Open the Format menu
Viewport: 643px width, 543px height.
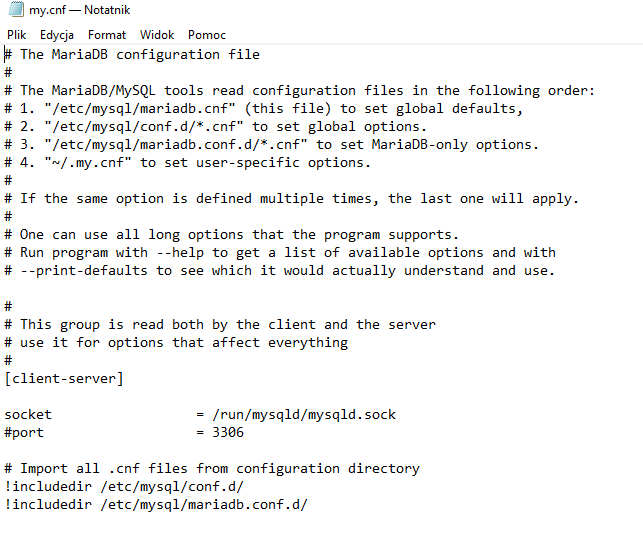(x=107, y=34)
